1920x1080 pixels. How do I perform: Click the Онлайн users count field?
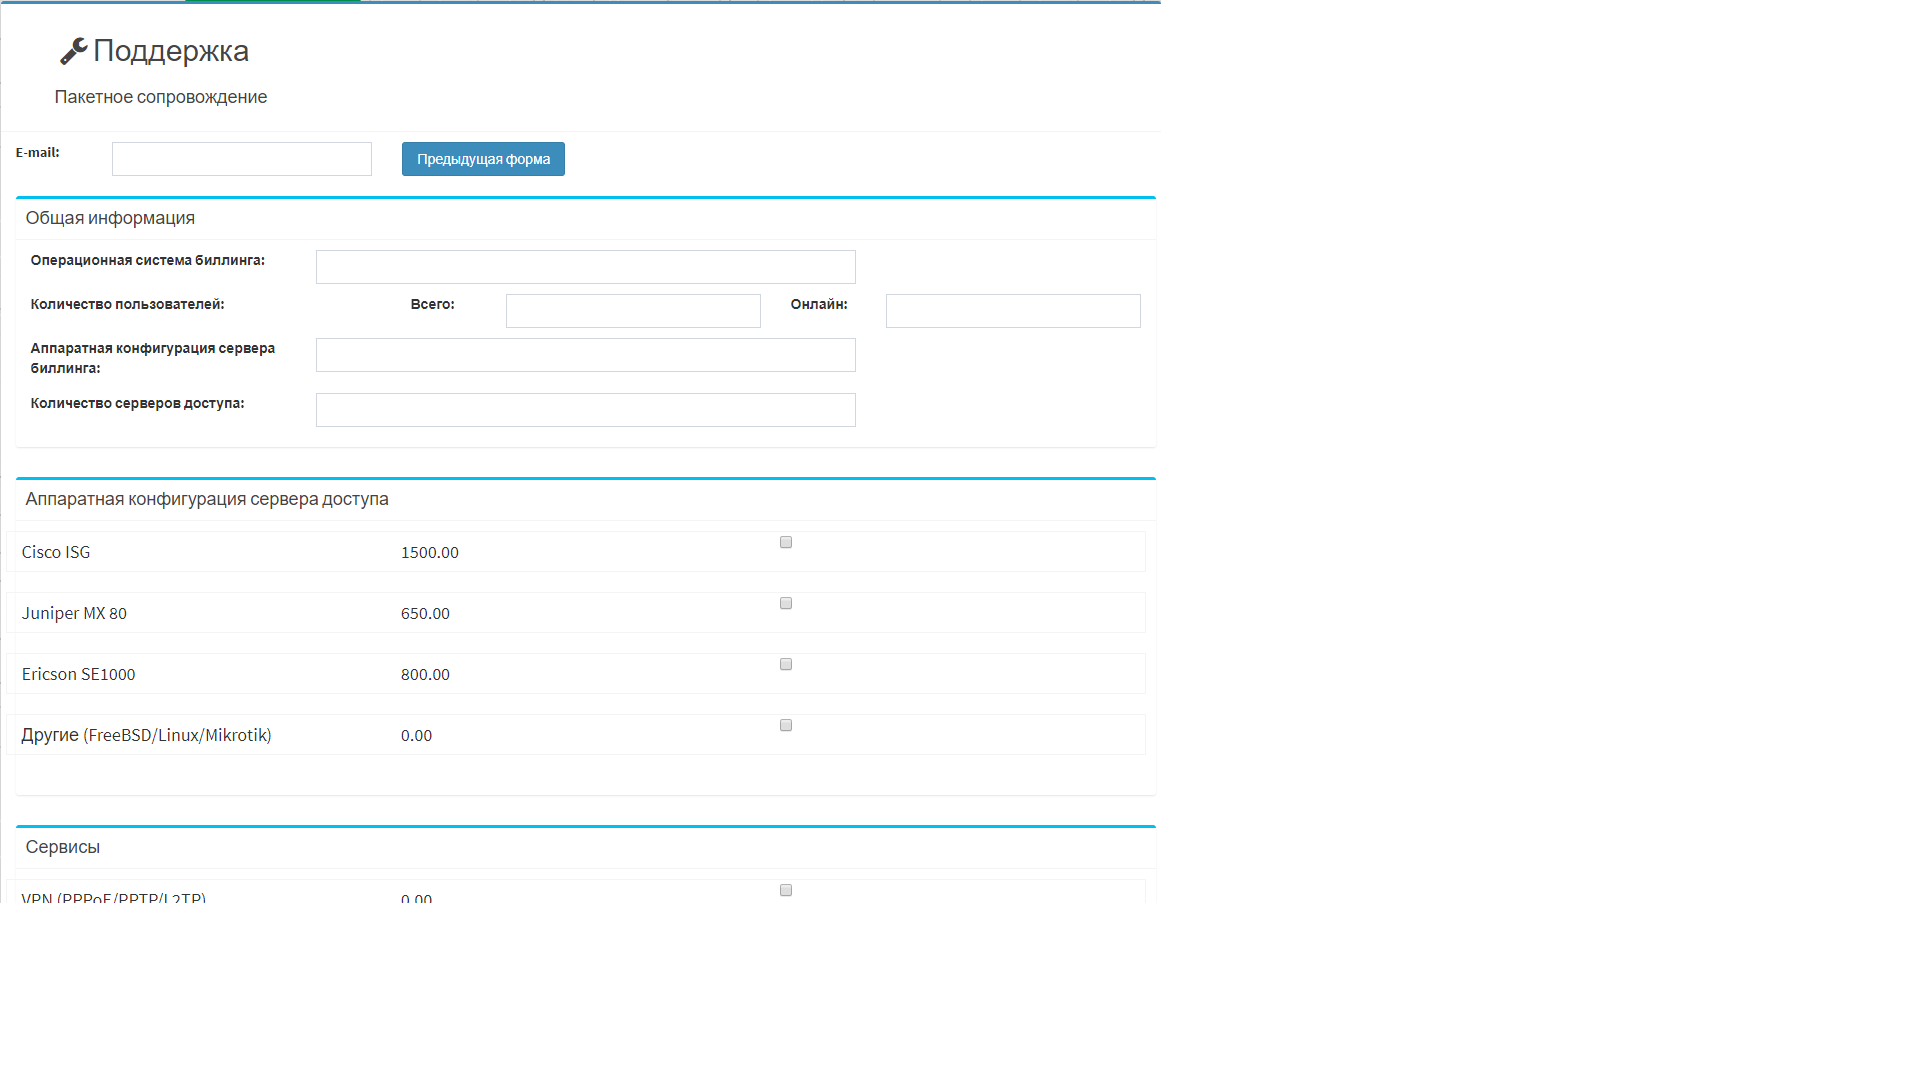[x=1013, y=311]
